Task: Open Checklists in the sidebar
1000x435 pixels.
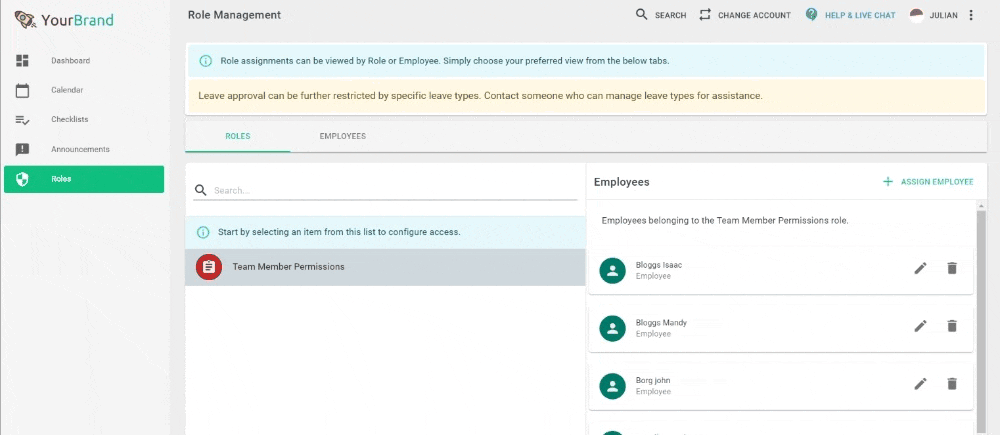Action: coord(70,120)
